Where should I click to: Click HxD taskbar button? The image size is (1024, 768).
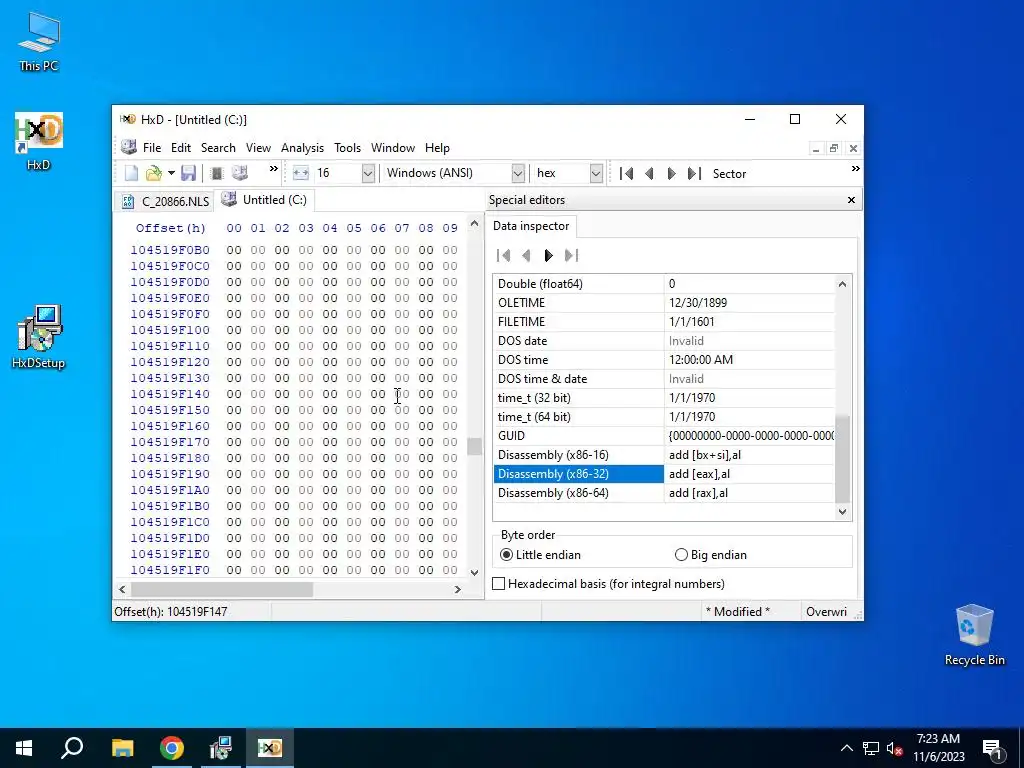tap(270, 748)
